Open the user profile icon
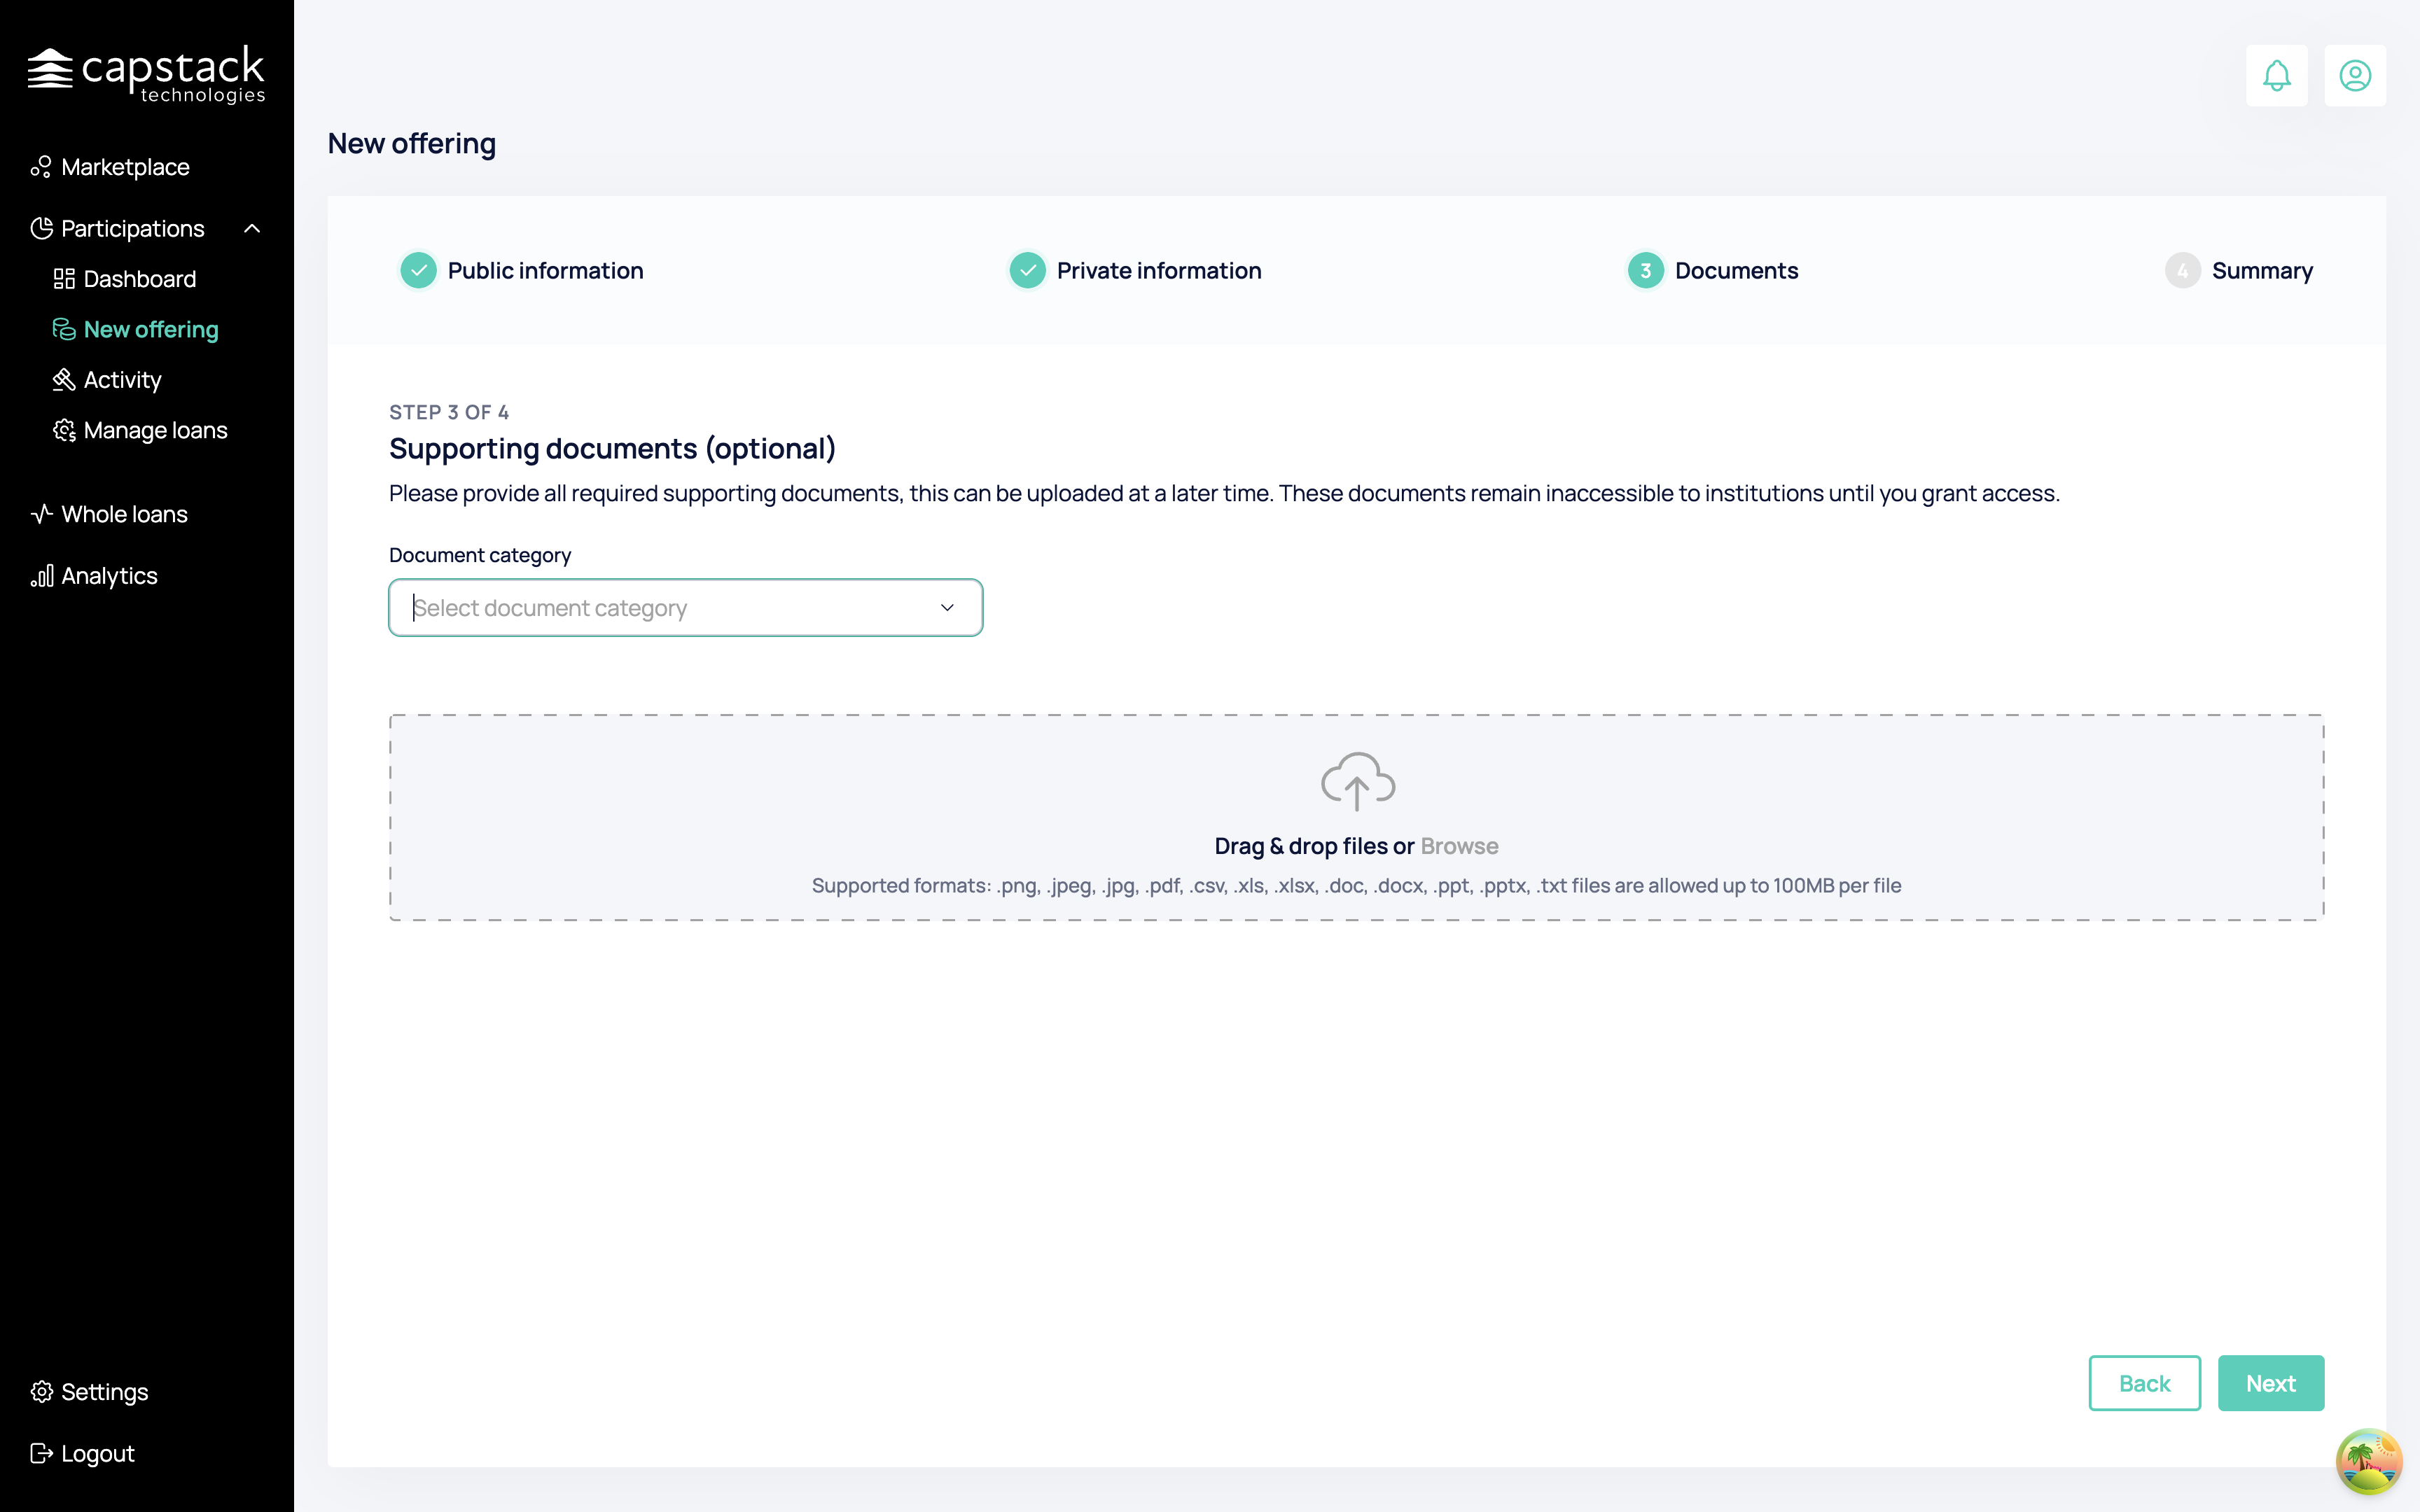Screen dimensions: 2420x1512 coord(2354,75)
